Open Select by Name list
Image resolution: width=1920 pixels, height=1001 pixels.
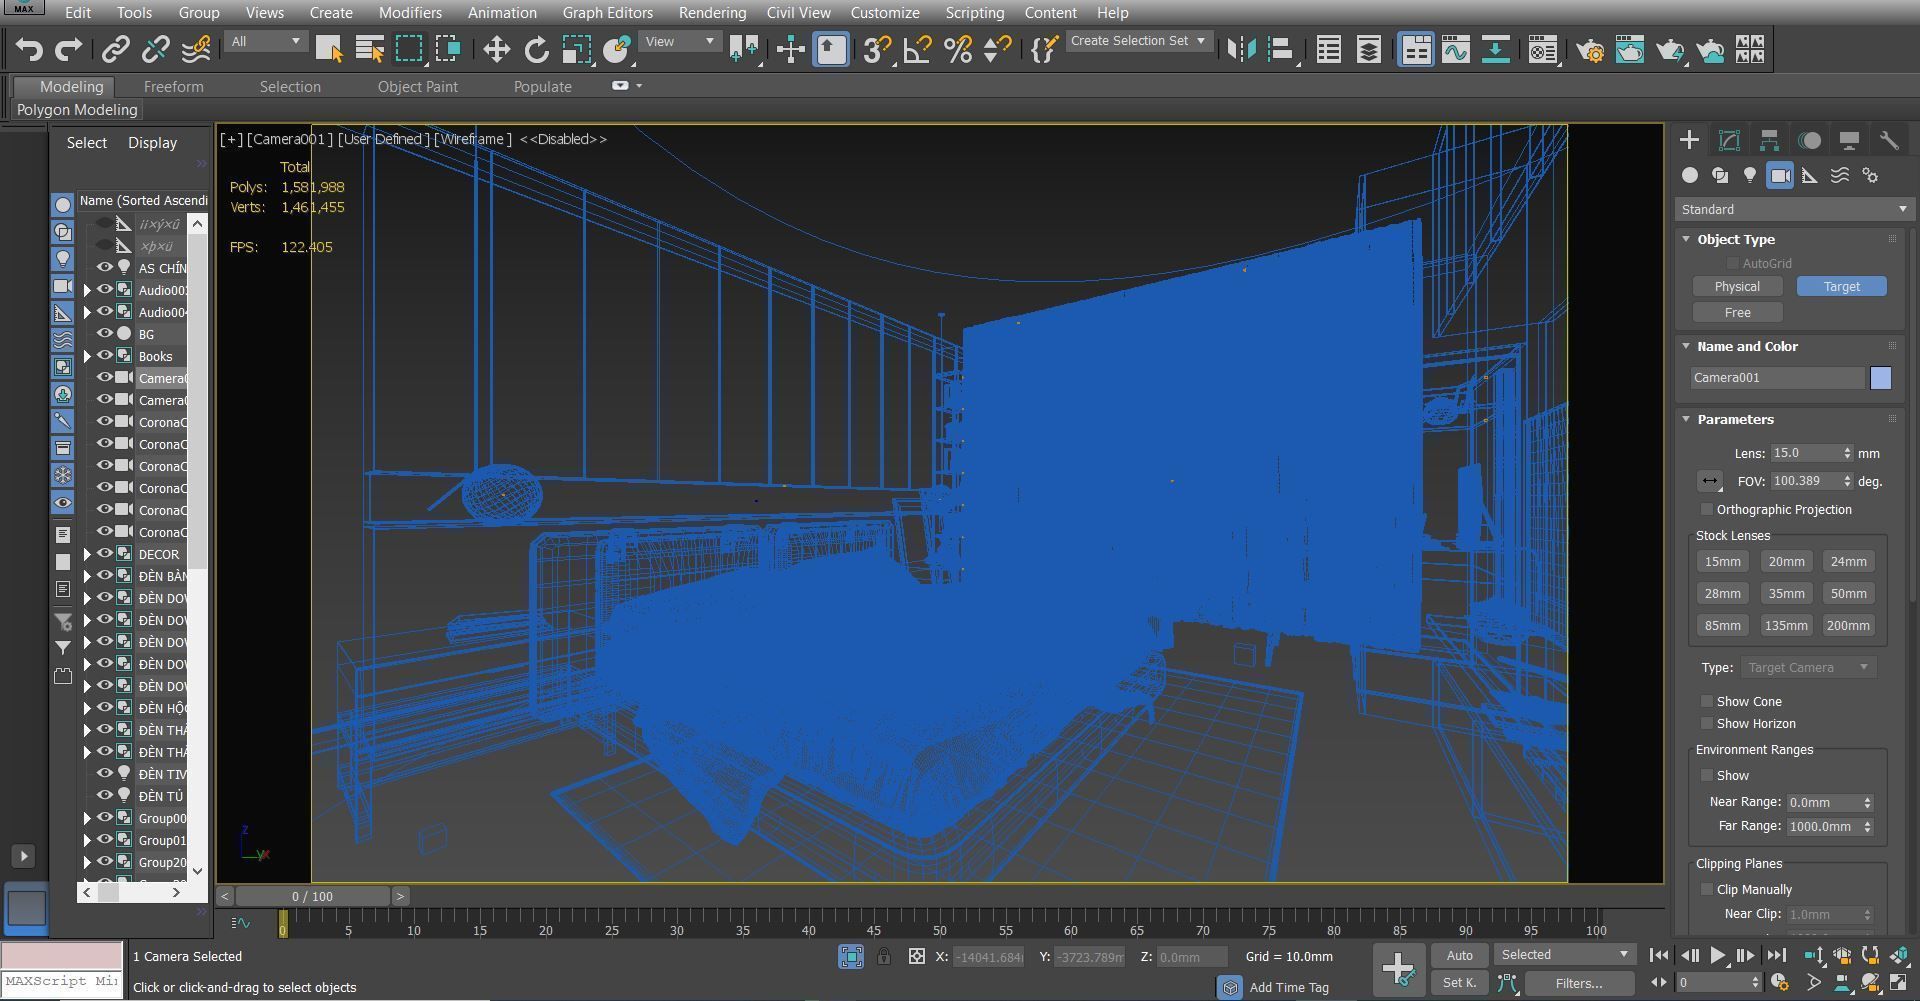pyautogui.click(x=369, y=49)
